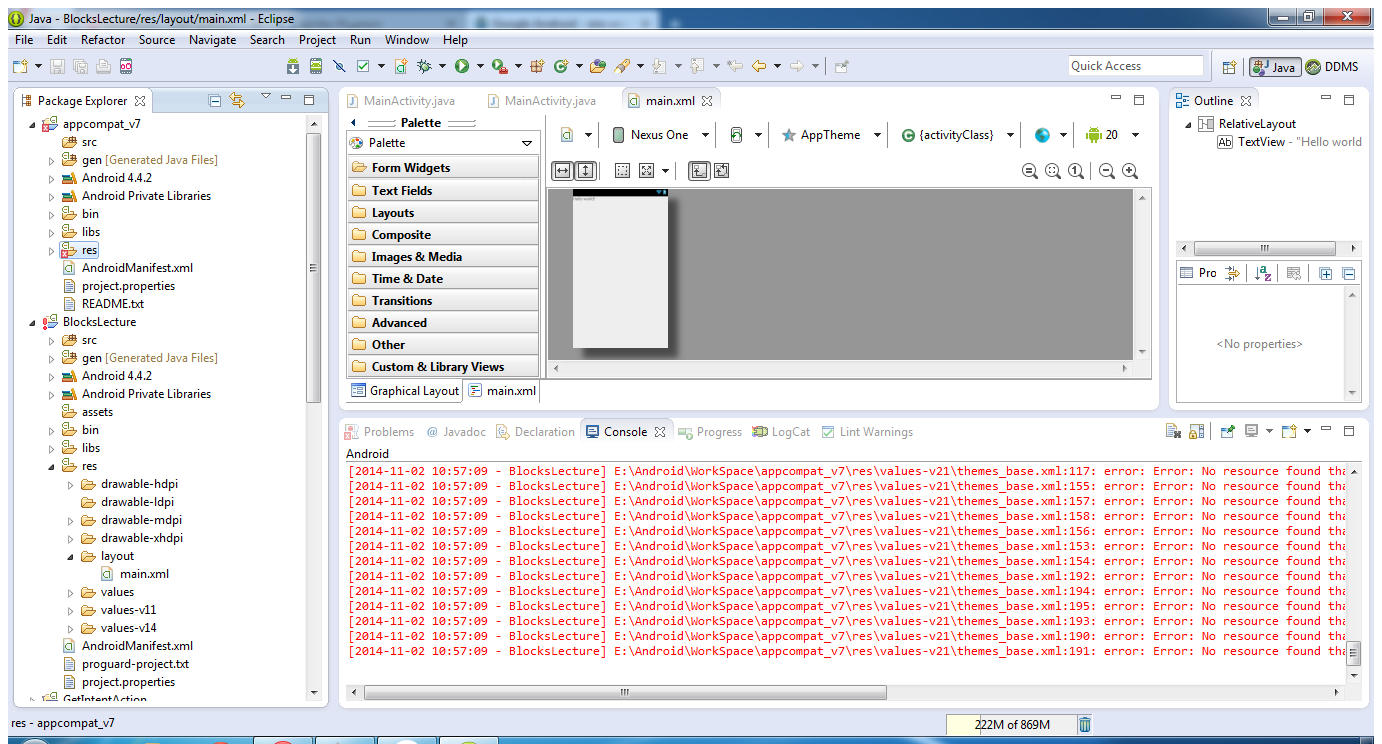1382x744 pixels.
Task: Click Collapse All icon in Package Explorer
Action: click(x=214, y=100)
